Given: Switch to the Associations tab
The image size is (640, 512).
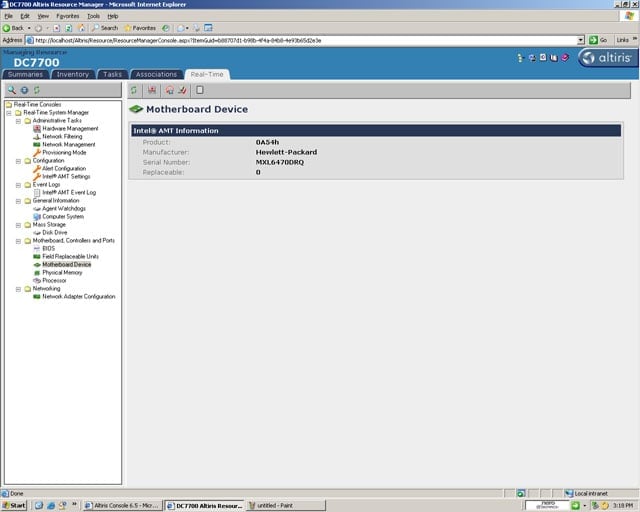Looking at the screenshot, I should point(156,74).
